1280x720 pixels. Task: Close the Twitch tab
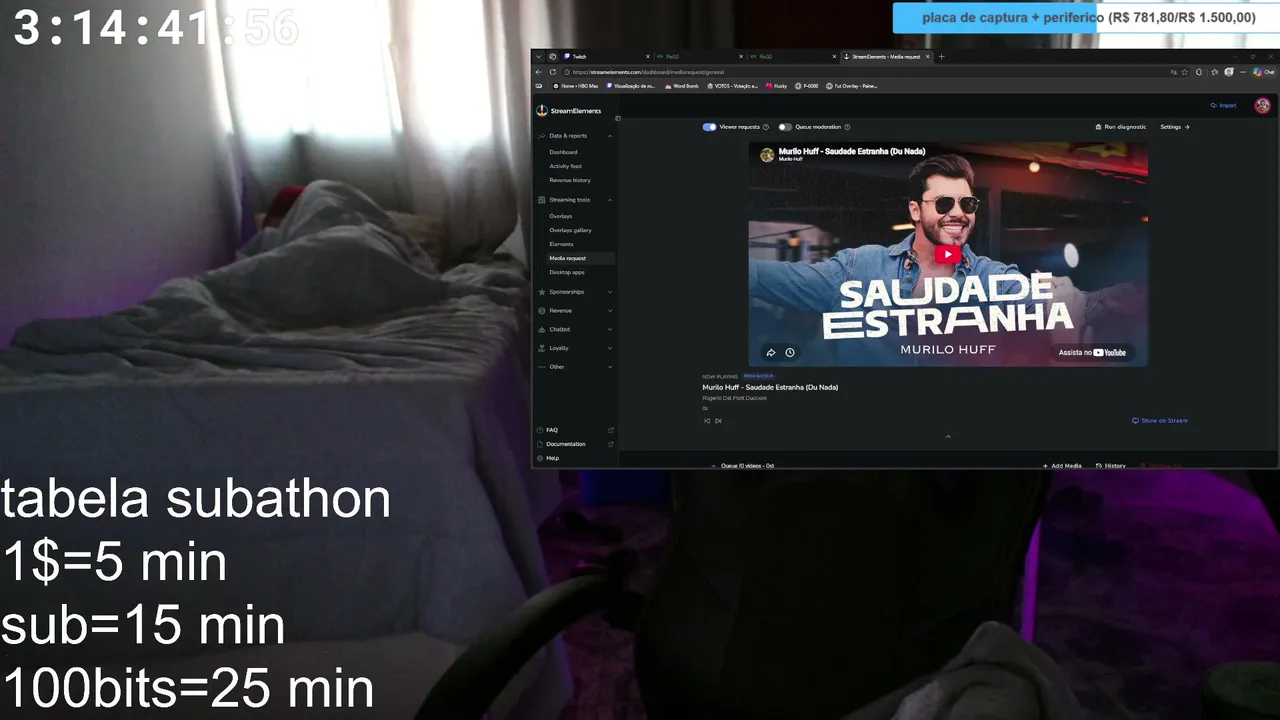[x=648, y=57]
